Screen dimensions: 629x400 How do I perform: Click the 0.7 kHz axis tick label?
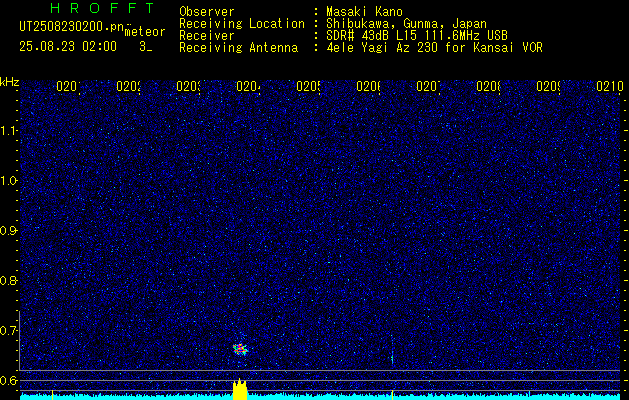(x=8, y=331)
